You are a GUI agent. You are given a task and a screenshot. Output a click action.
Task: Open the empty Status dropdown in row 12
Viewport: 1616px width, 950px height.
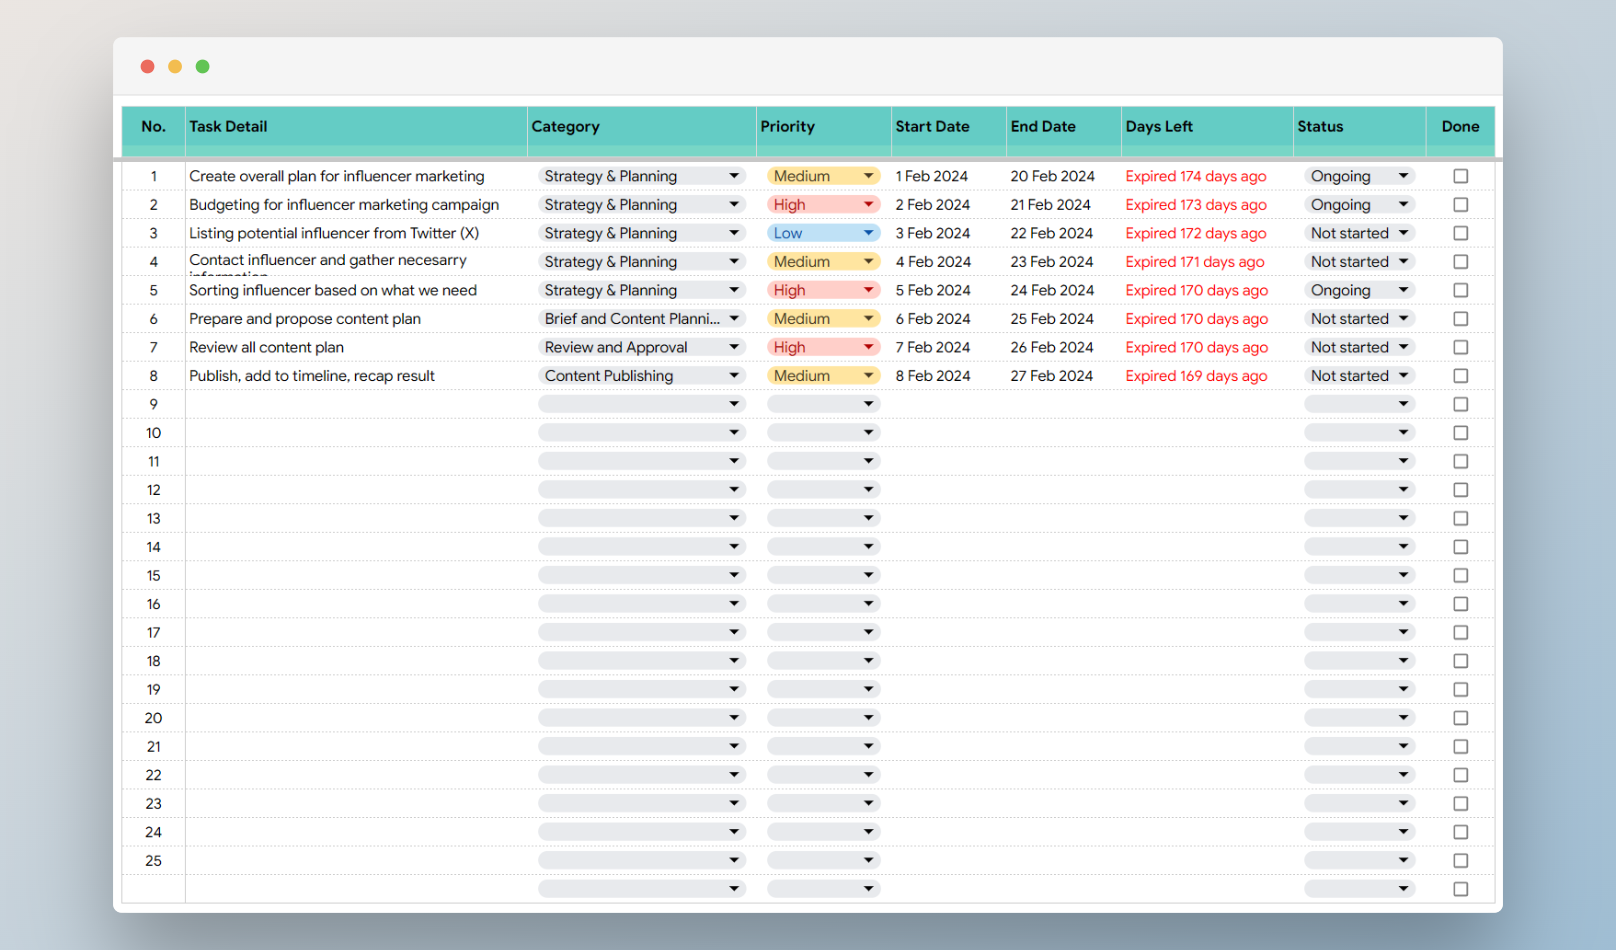[1359, 490]
